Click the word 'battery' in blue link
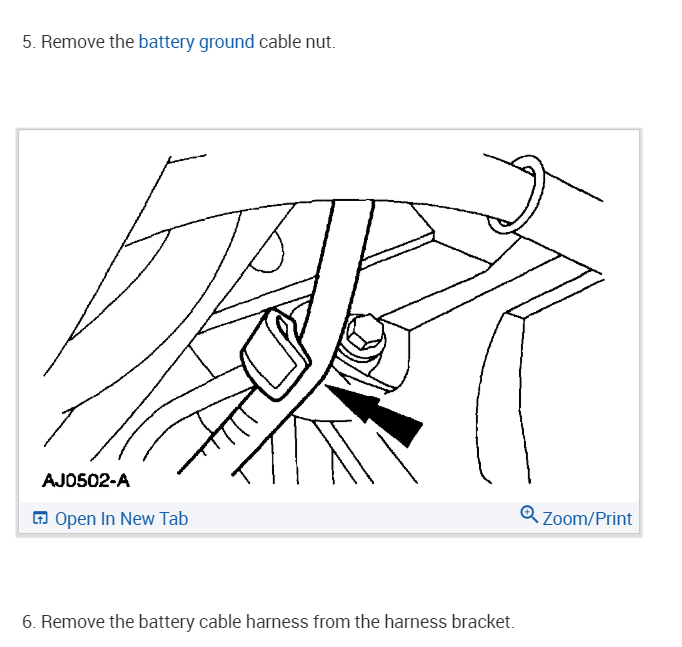682x647 pixels. pos(167,43)
